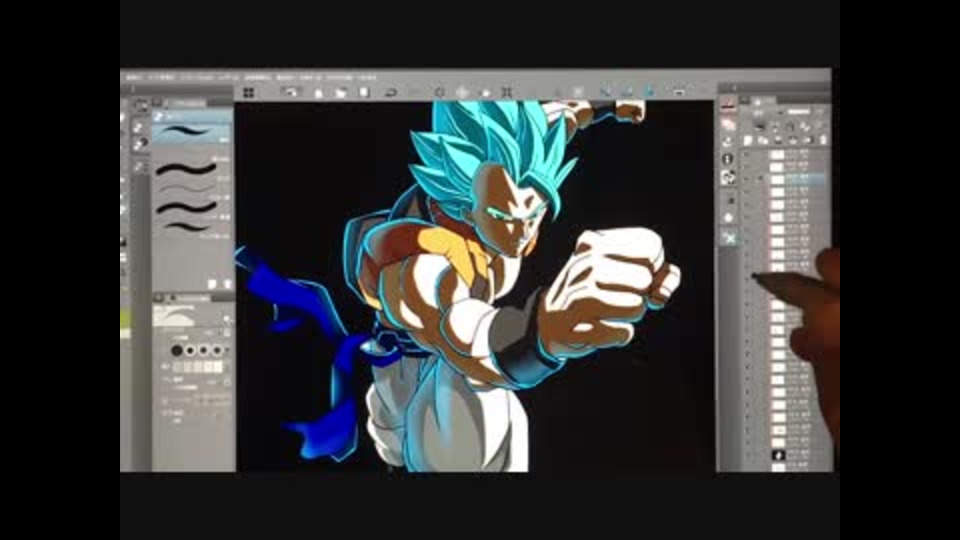The image size is (960, 540).
Task: Click the first small icon at sub tool panel's bottom-right
Action: [x=212, y=283]
